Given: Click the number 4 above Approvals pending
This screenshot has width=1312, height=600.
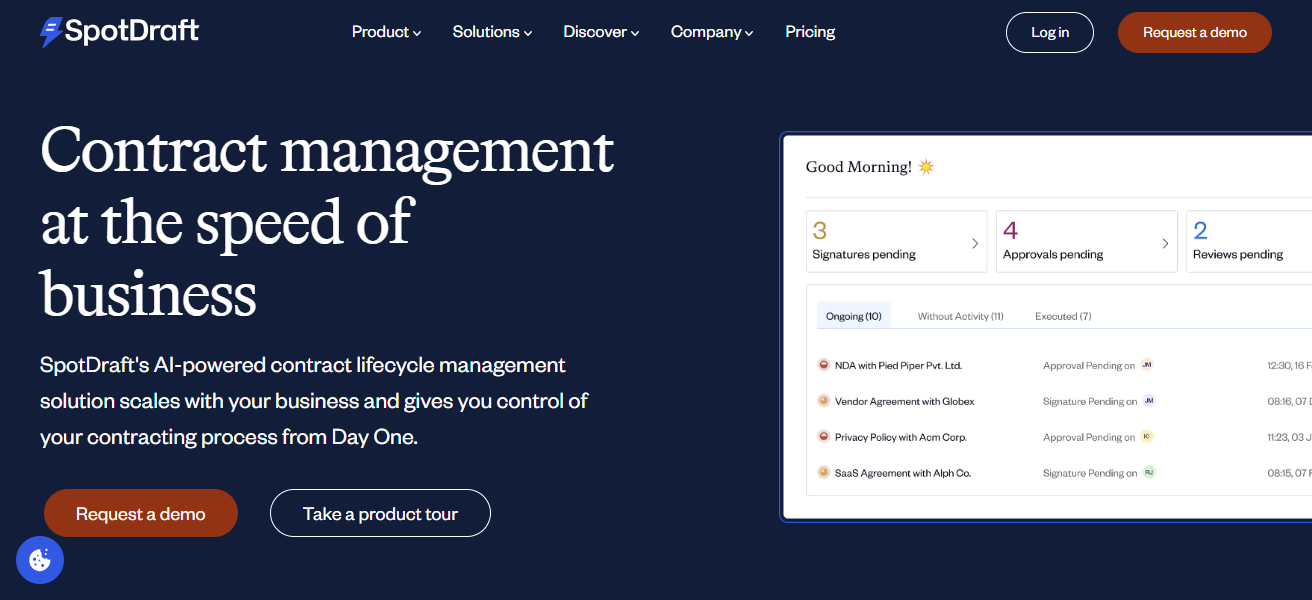Looking at the screenshot, I should pyautogui.click(x=1011, y=231).
